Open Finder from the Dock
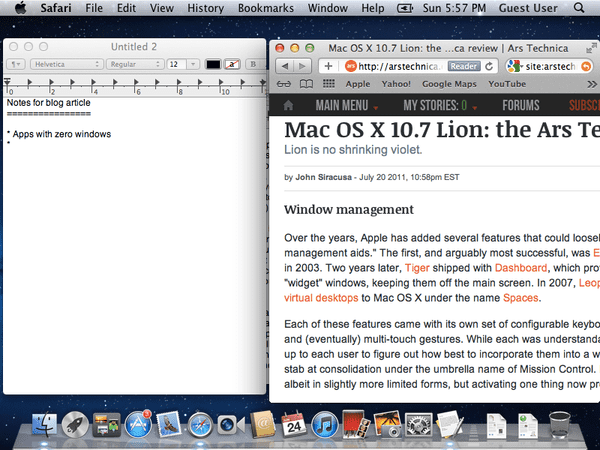 pos(44,424)
